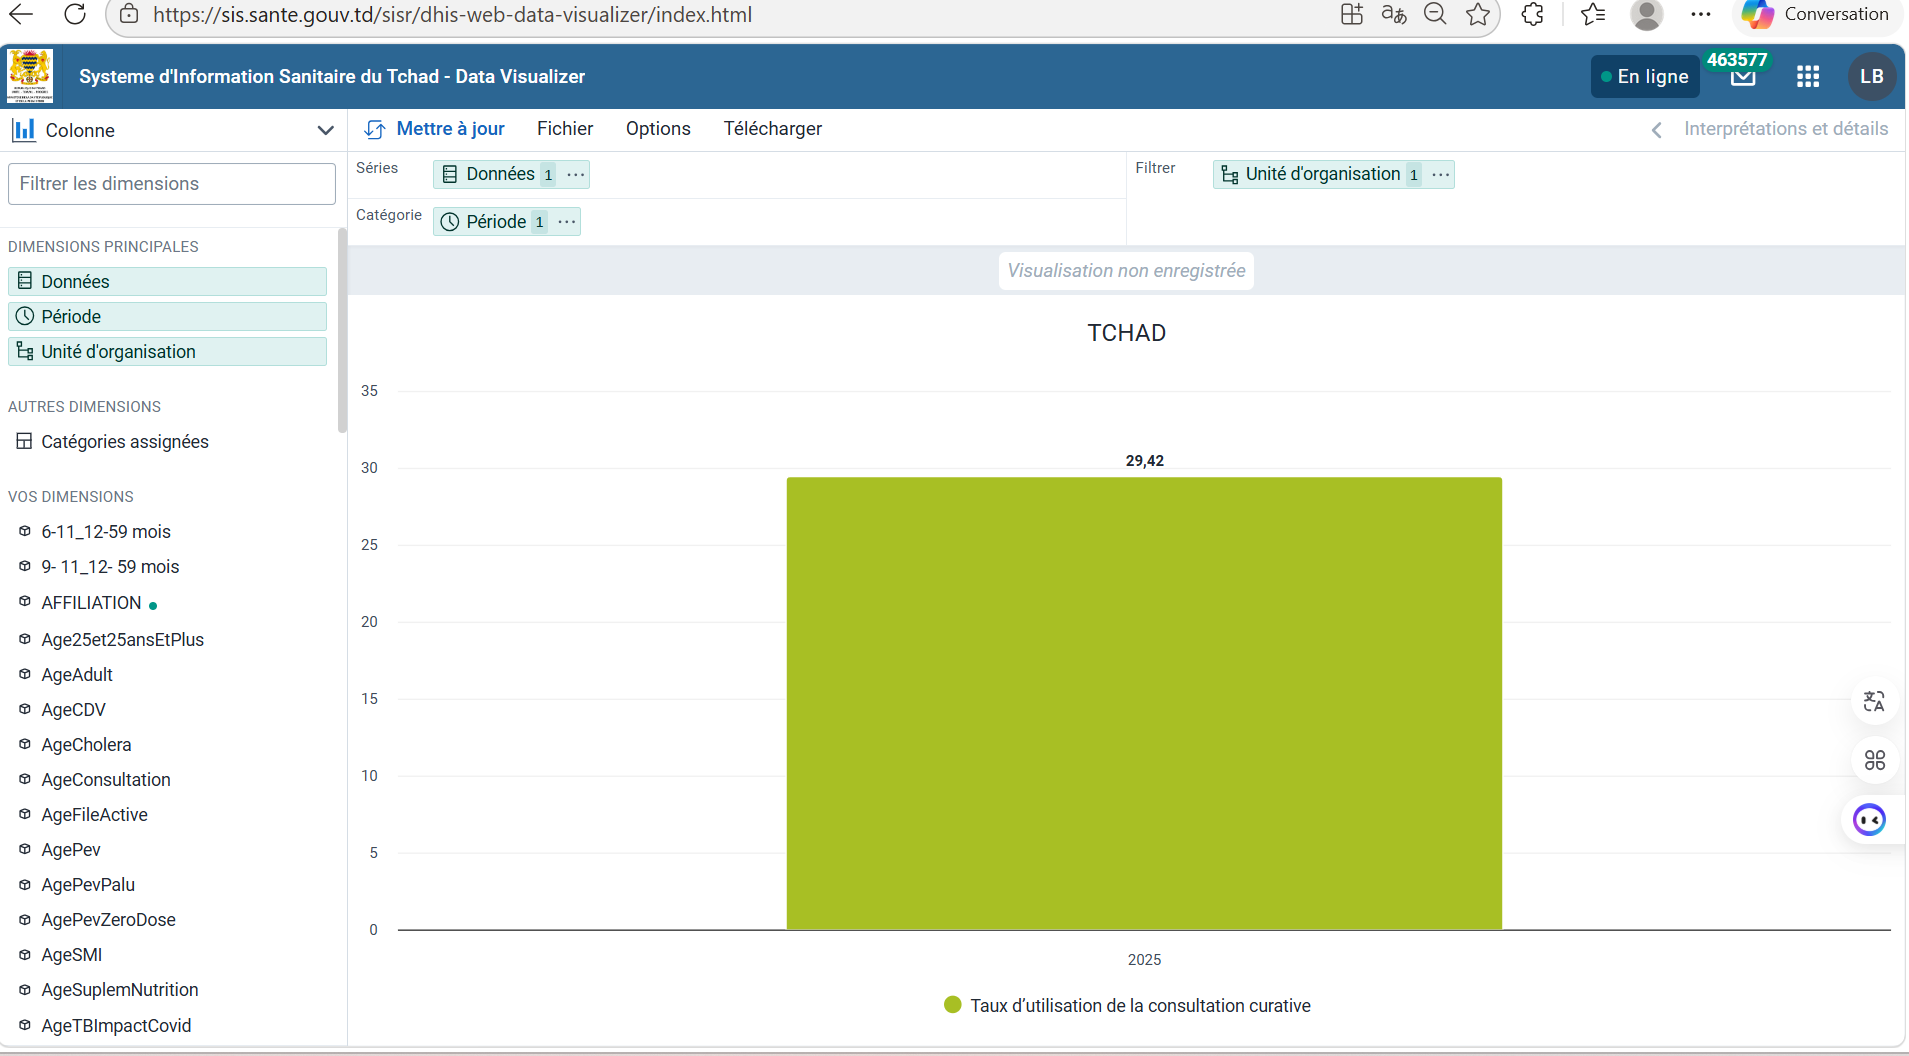Open the browser zoom-out magnifier icon
This screenshot has width=1909, height=1056.
(x=1435, y=15)
